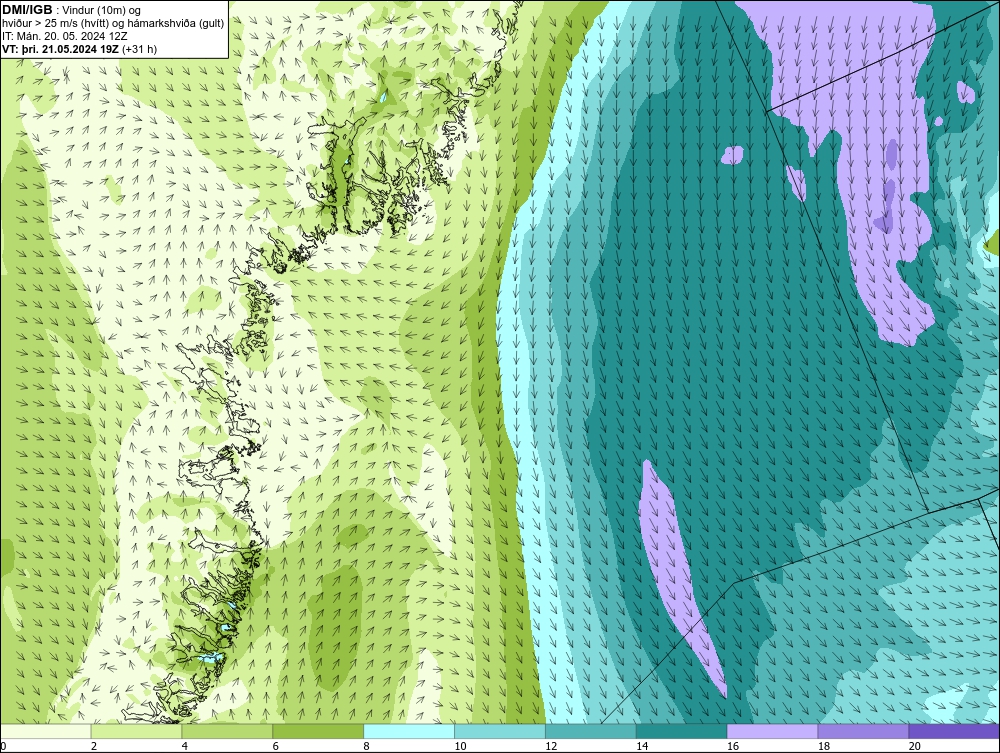Click the dark purple swatch above 20
Image resolution: width=1000 pixels, height=753 pixels.
[x=954, y=731]
